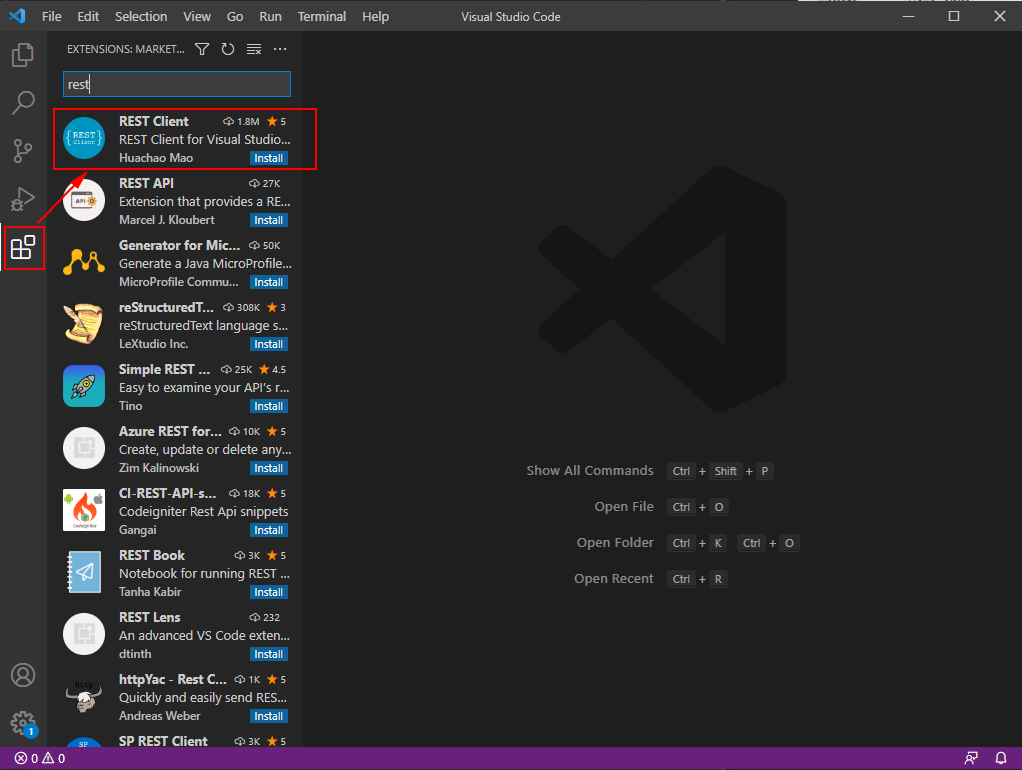Open the Selection menu
This screenshot has width=1022, height=770.
click(x=141, y=16)
